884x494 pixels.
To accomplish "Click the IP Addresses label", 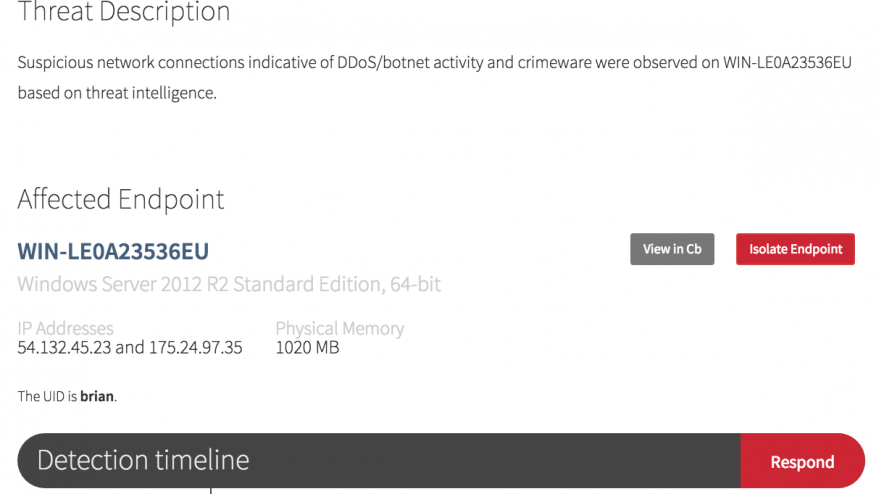I will 65,328.
